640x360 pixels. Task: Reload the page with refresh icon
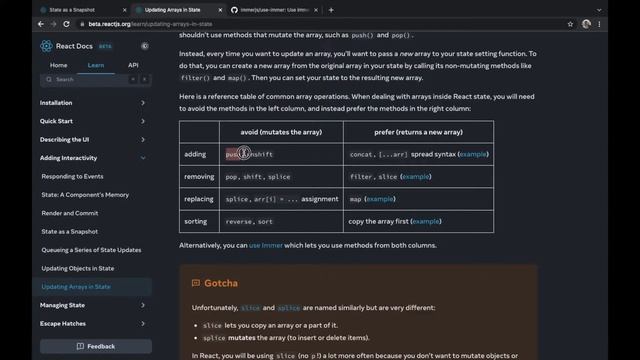[x=66, y=24]
